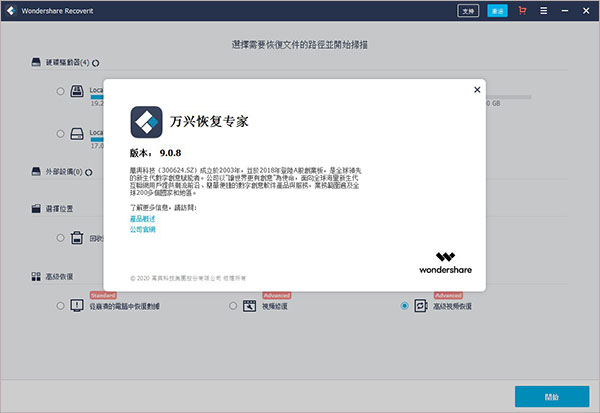Click the blue activate button in title bar
Viewport: 600px width, 413px height.
497,11
